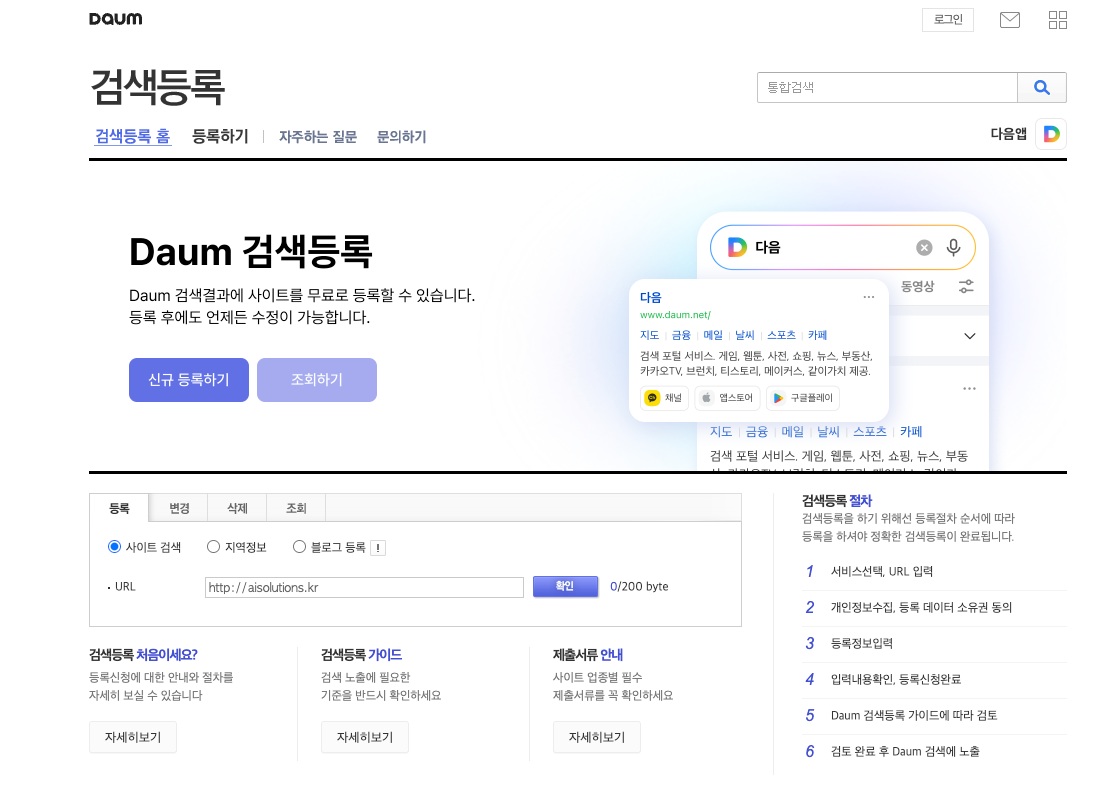Open the 검색등록 홈 menu

tap(133, 136)
